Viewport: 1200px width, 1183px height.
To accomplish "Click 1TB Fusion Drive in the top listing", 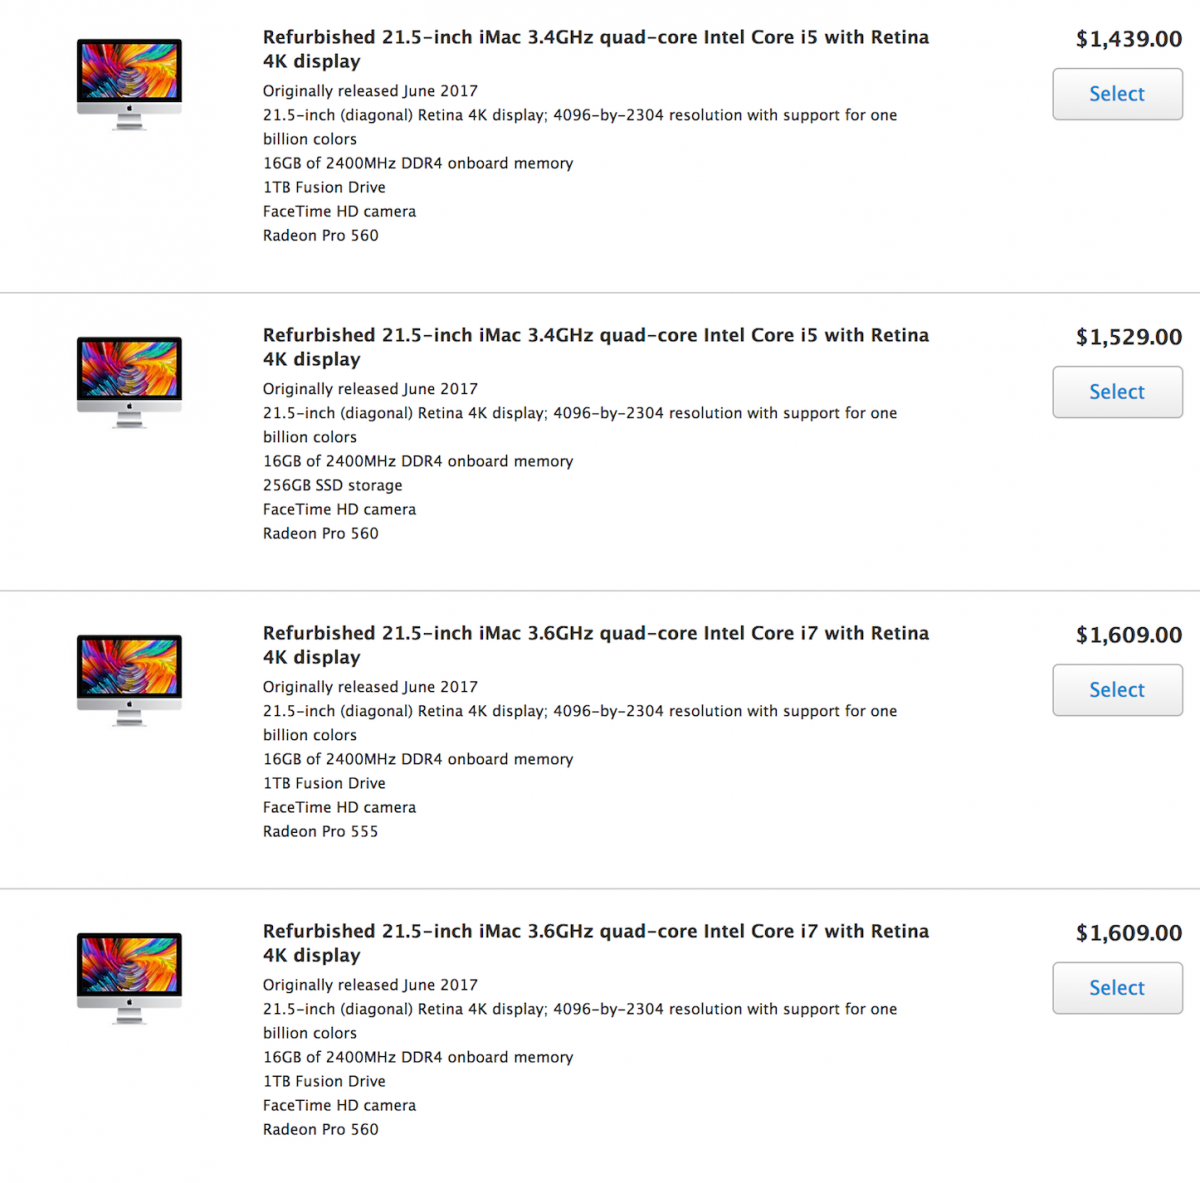I will pos(324,187).
